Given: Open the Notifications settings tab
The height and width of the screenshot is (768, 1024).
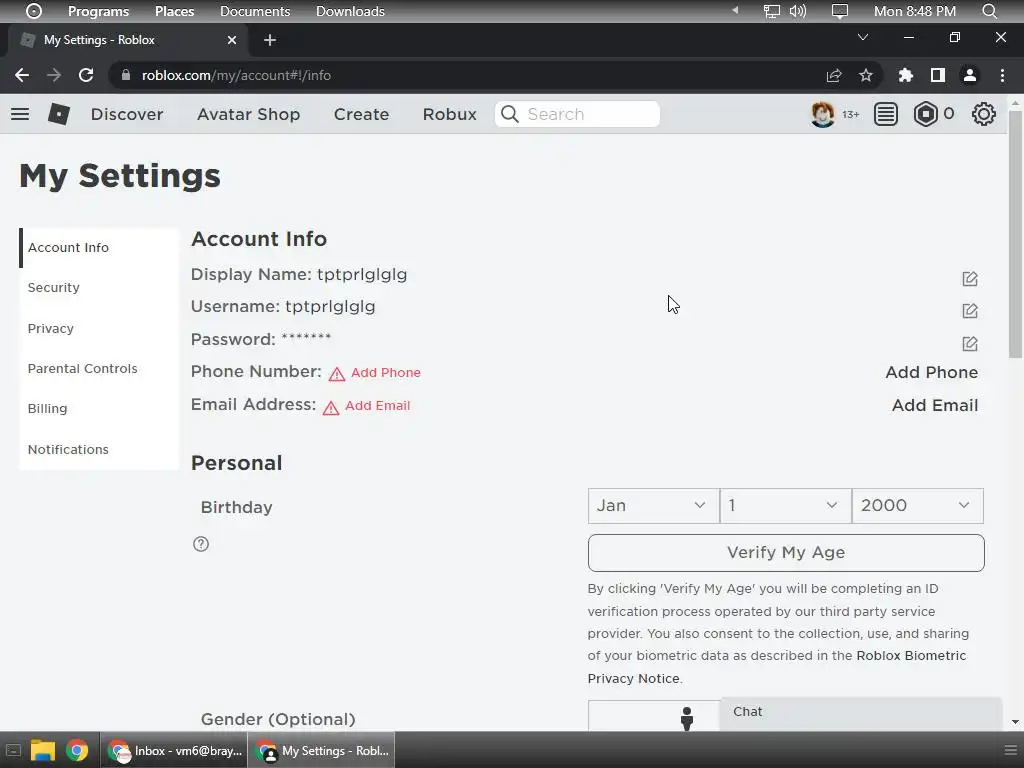Looking at the screenshot, I should [x=99, y=449].
